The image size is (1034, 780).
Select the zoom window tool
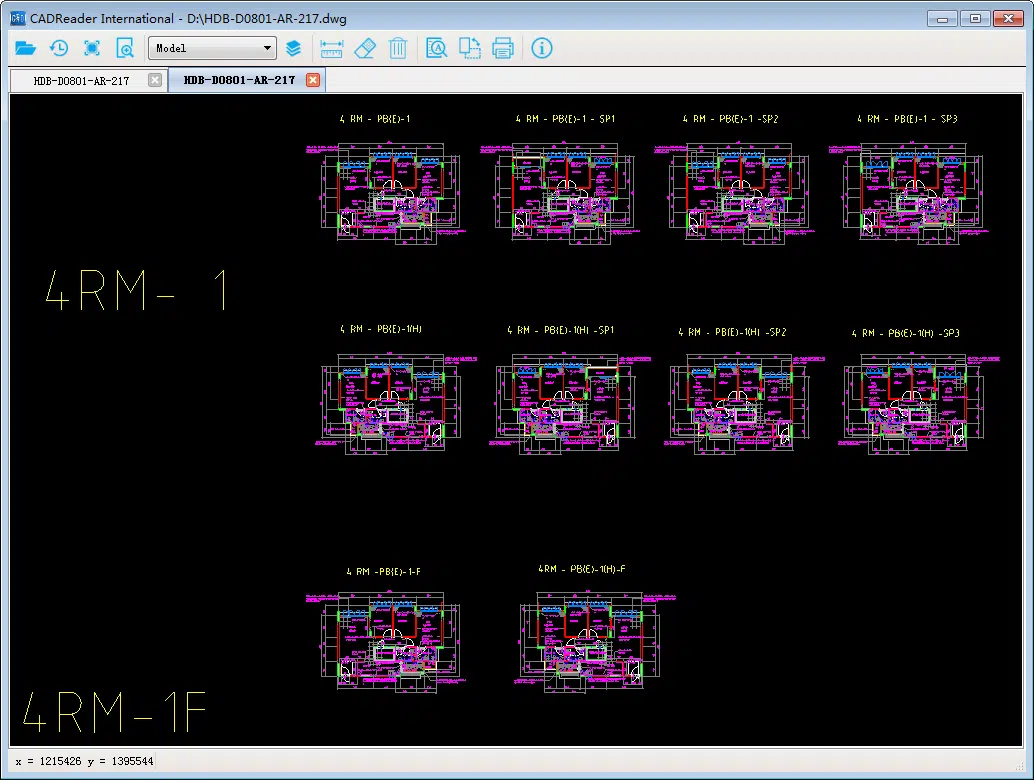click(122, 47)
